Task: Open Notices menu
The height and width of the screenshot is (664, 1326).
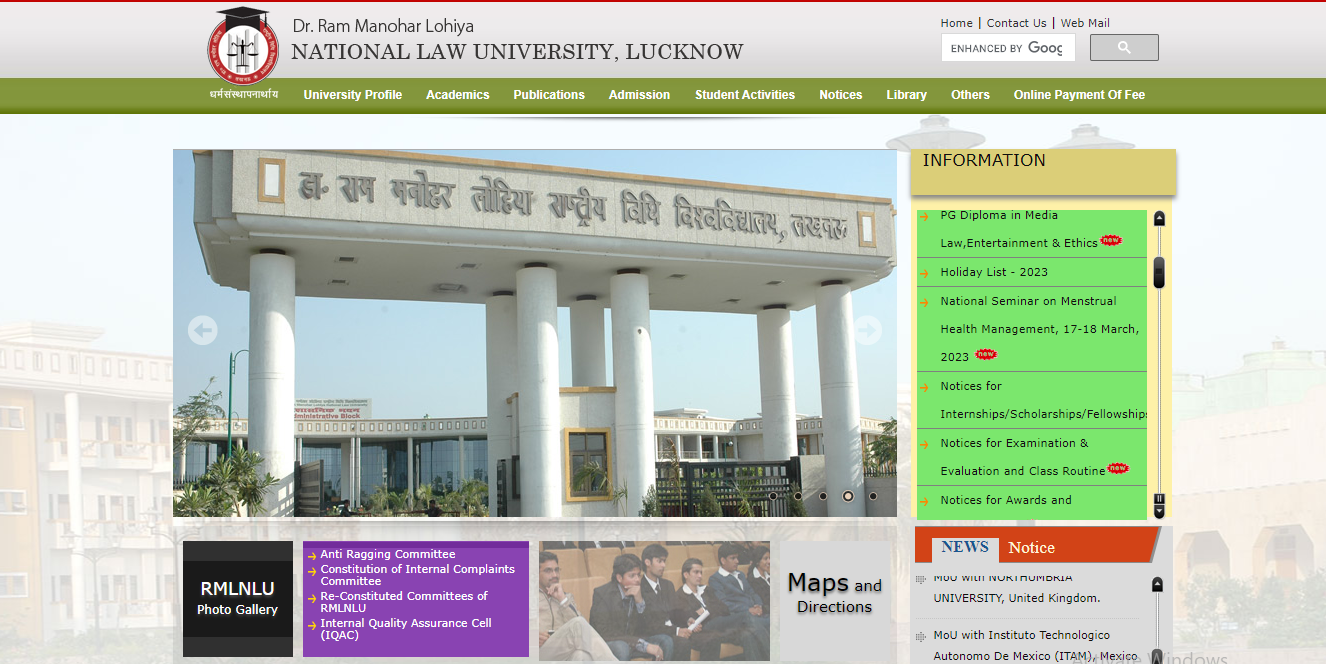Action: (841, 95)
